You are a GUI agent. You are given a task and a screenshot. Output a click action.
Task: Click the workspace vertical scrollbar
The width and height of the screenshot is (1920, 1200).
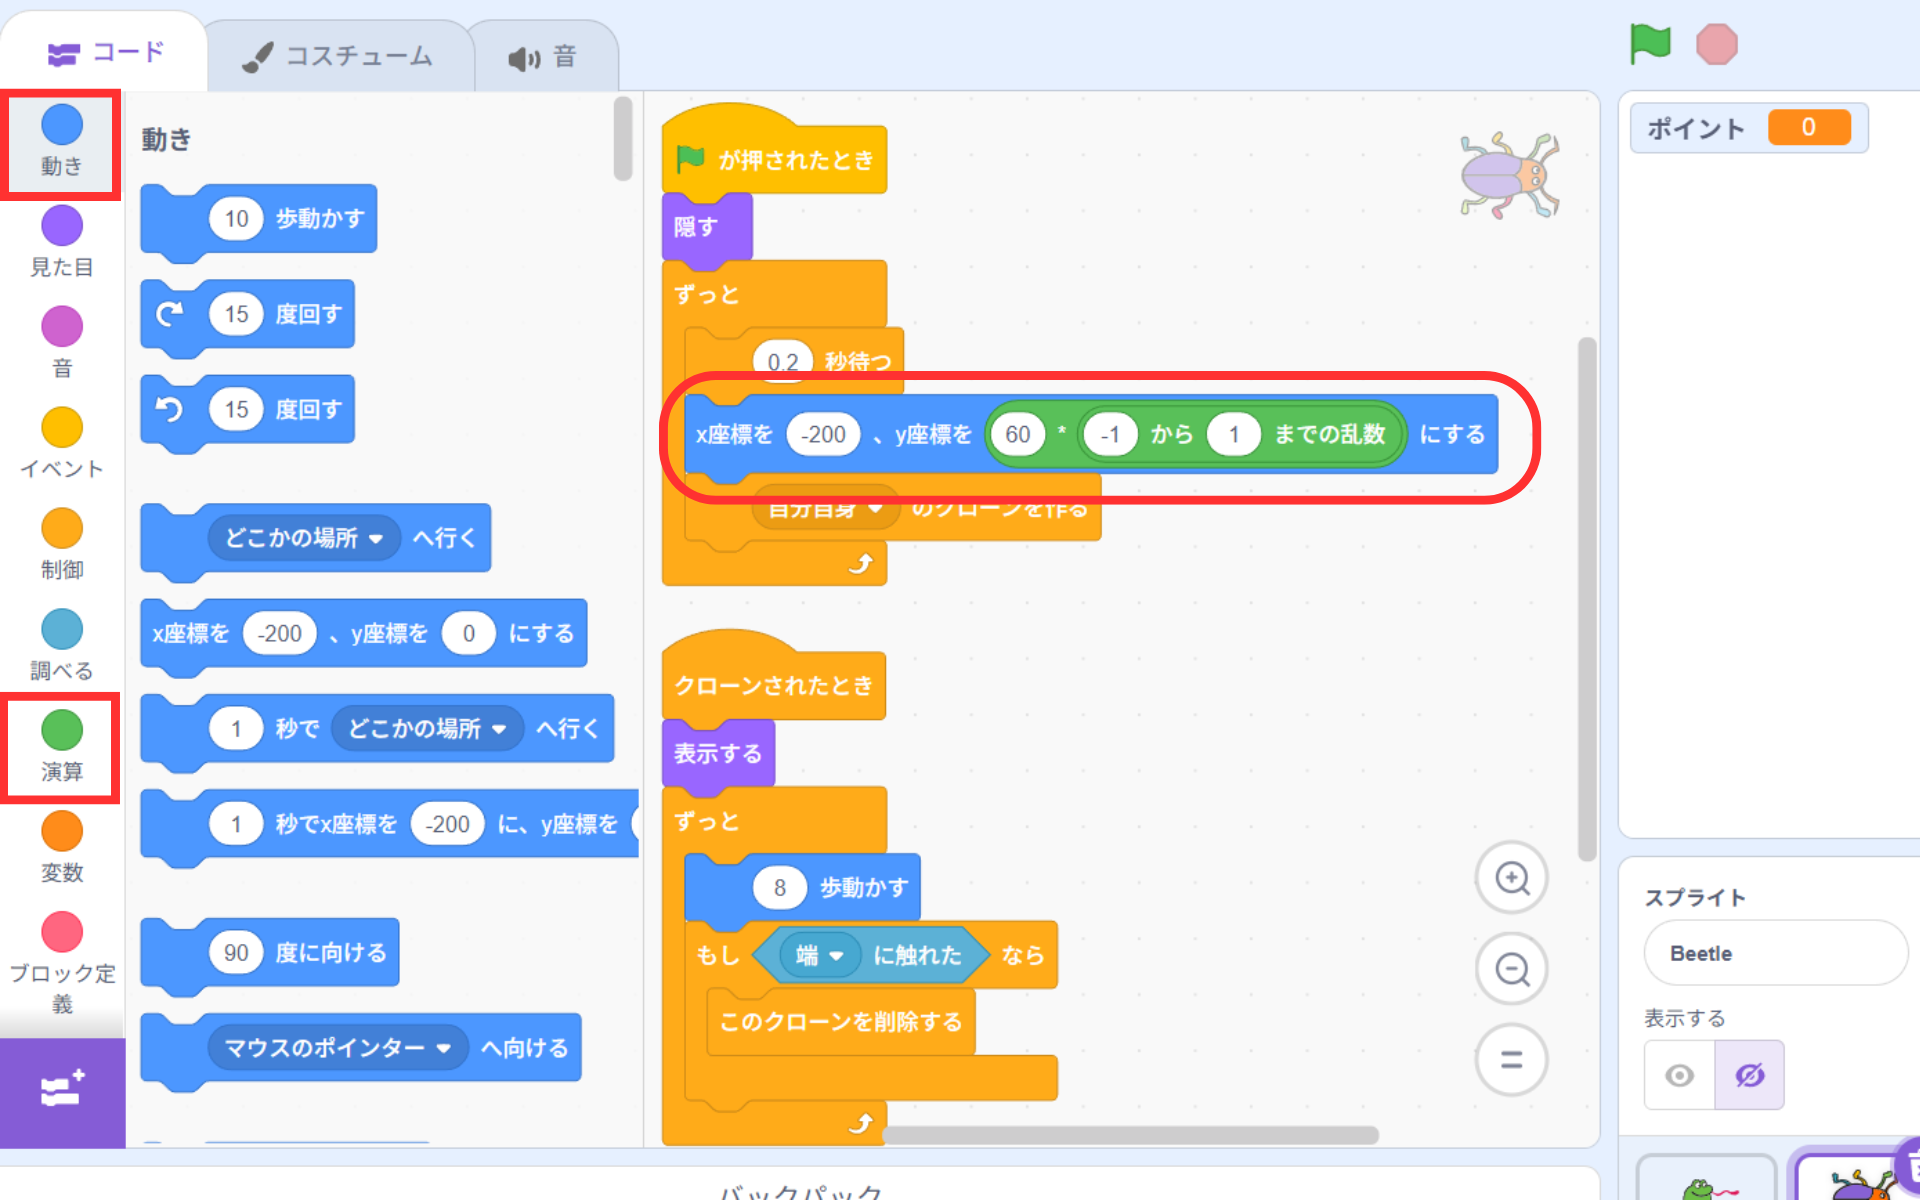tap(1587, 600)
